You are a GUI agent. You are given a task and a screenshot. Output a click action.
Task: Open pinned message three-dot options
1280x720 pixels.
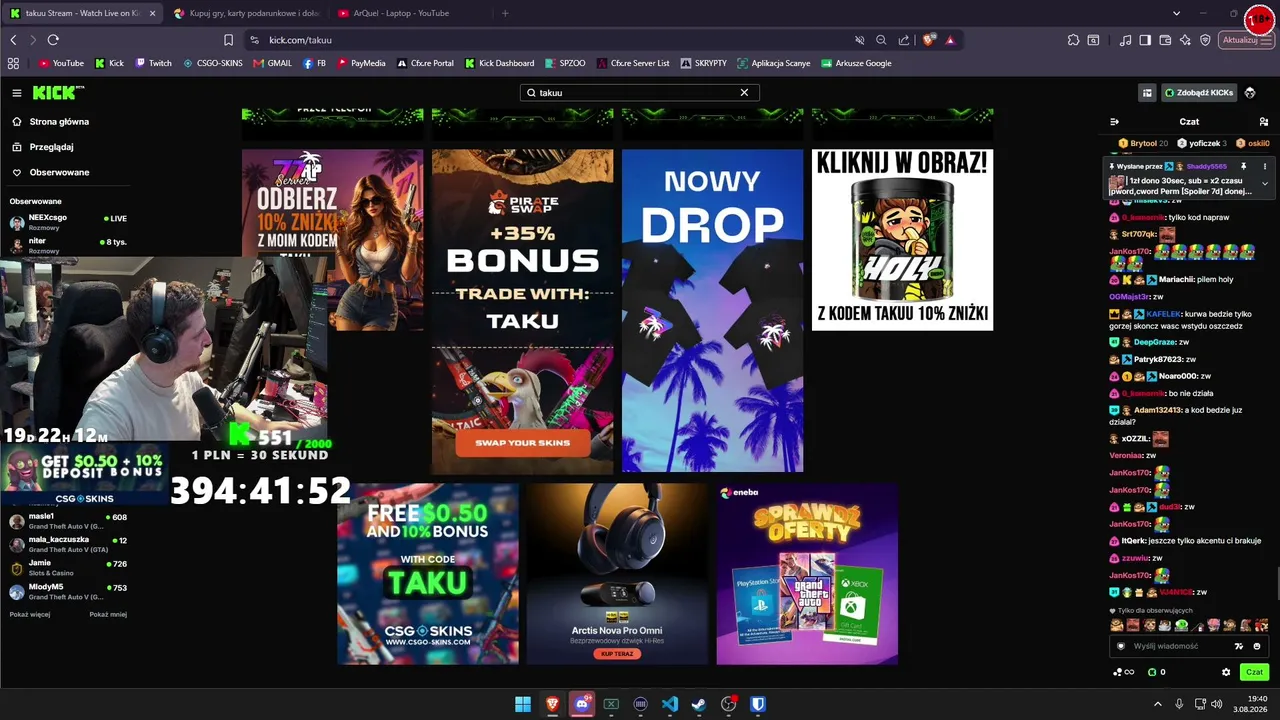(x=1264, y=167)
